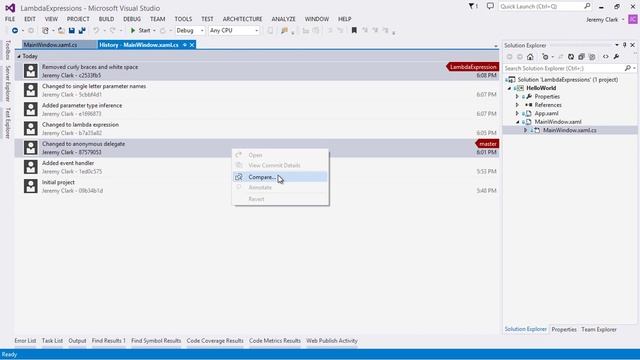The image size is (640, 360).
Task: Open the Server Explorer side tab
Action: point(7,84)
